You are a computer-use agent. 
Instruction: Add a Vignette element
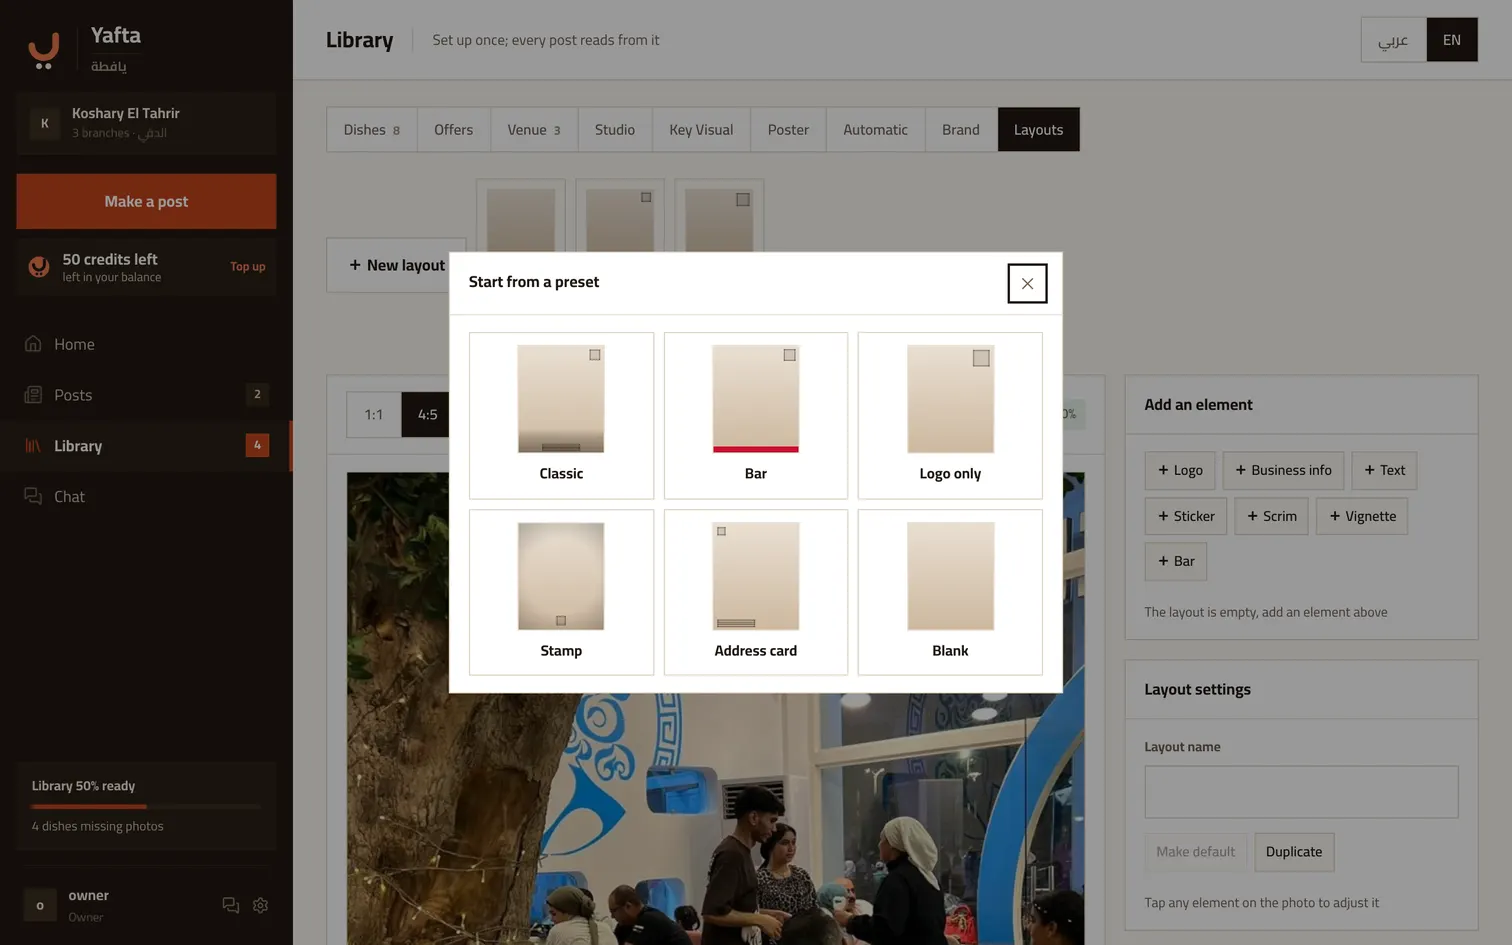point(1362,516)
